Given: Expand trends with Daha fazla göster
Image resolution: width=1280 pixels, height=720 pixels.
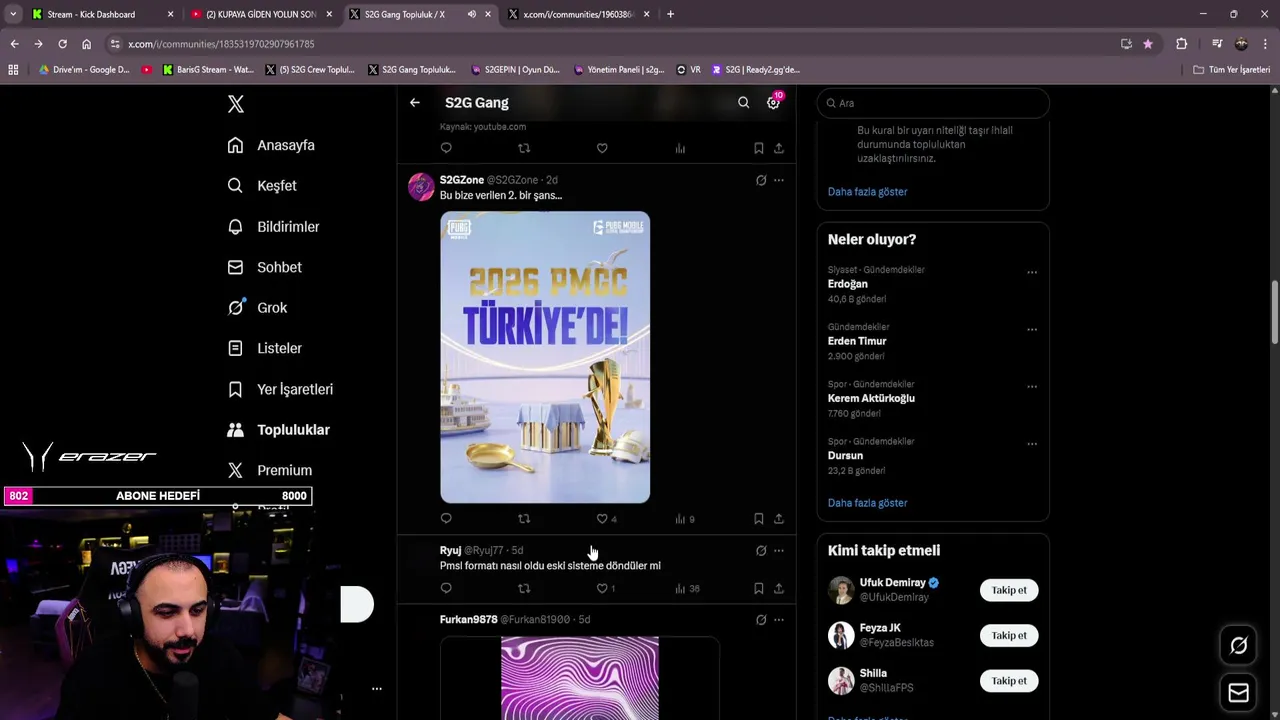Looking at the screenshot, I should tap(867, 503).
